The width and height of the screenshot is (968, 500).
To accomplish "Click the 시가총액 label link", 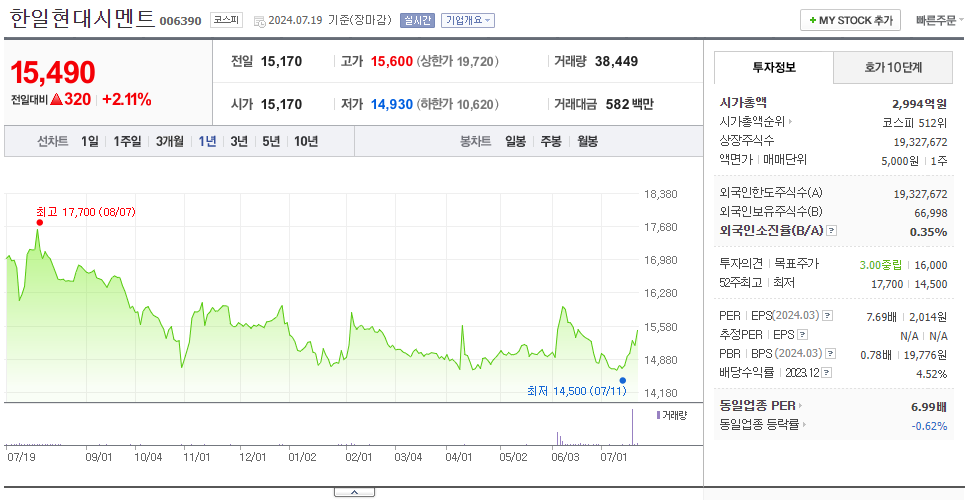I will coord(743,102).
